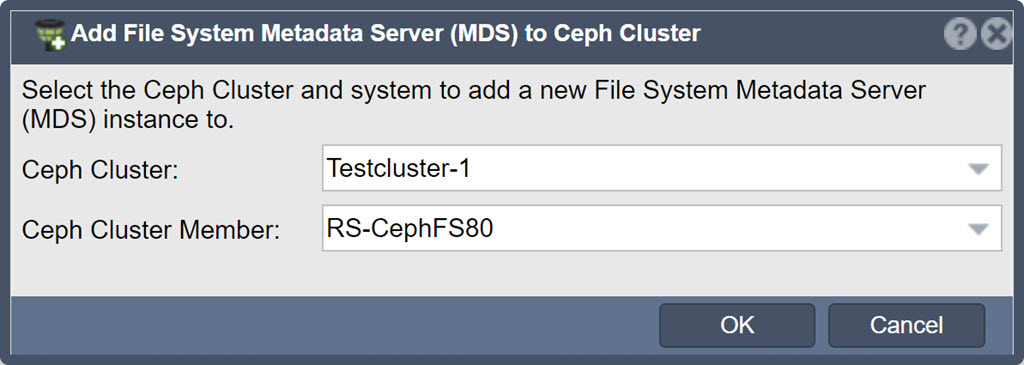1024x365 pixels.
Task: Click the 'Ceph Cluster Member:' field label
Action: tap(151, 230)
